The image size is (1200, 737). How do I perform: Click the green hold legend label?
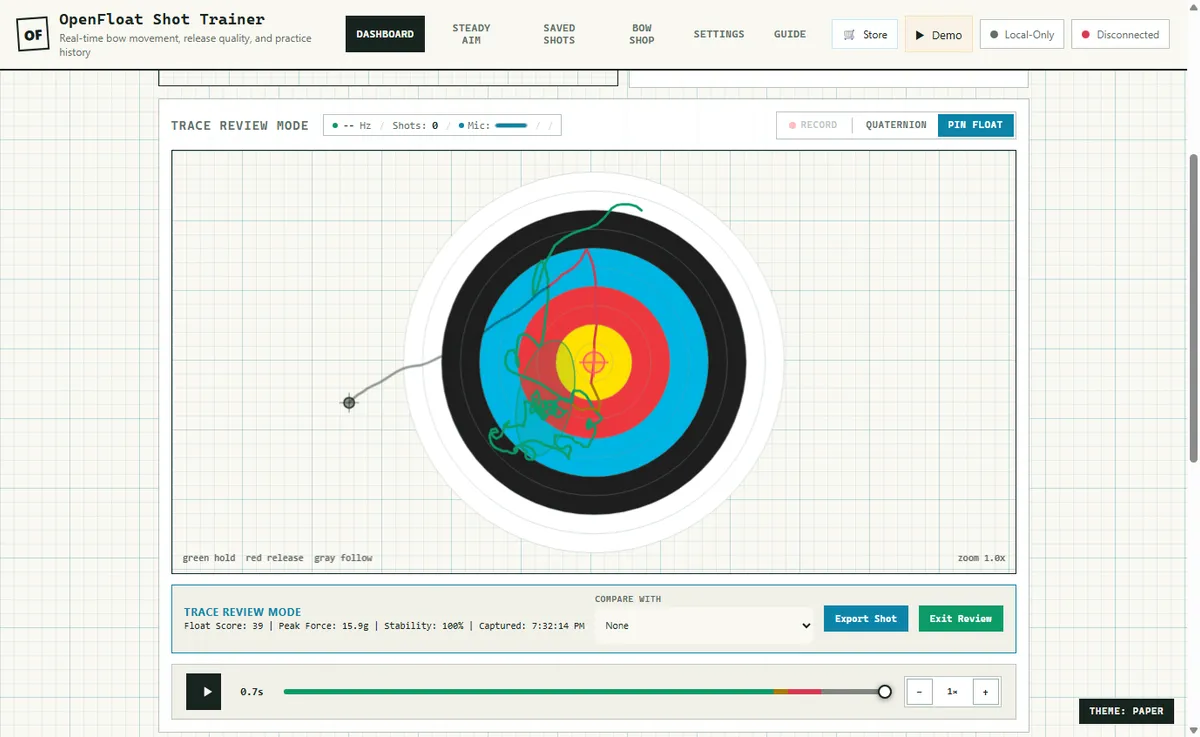pyautogui.click(x=209, y=558)
